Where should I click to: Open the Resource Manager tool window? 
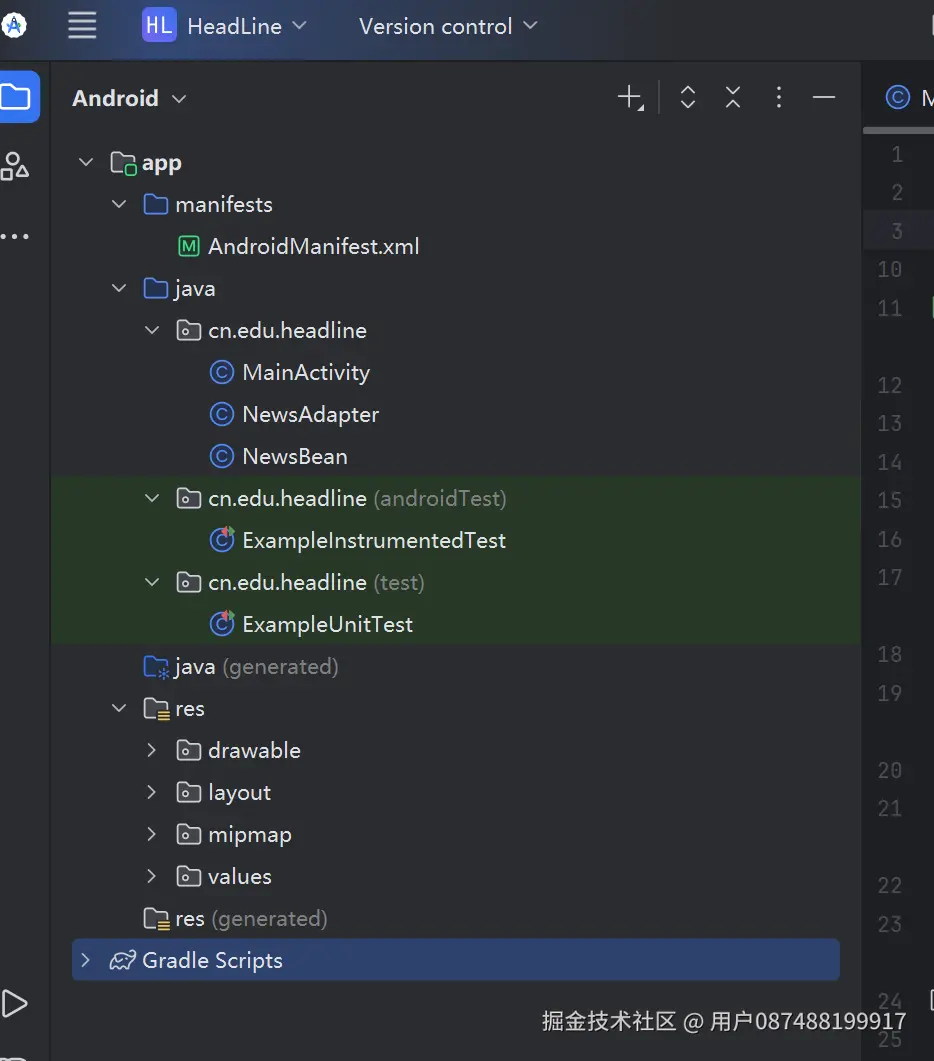15,166
